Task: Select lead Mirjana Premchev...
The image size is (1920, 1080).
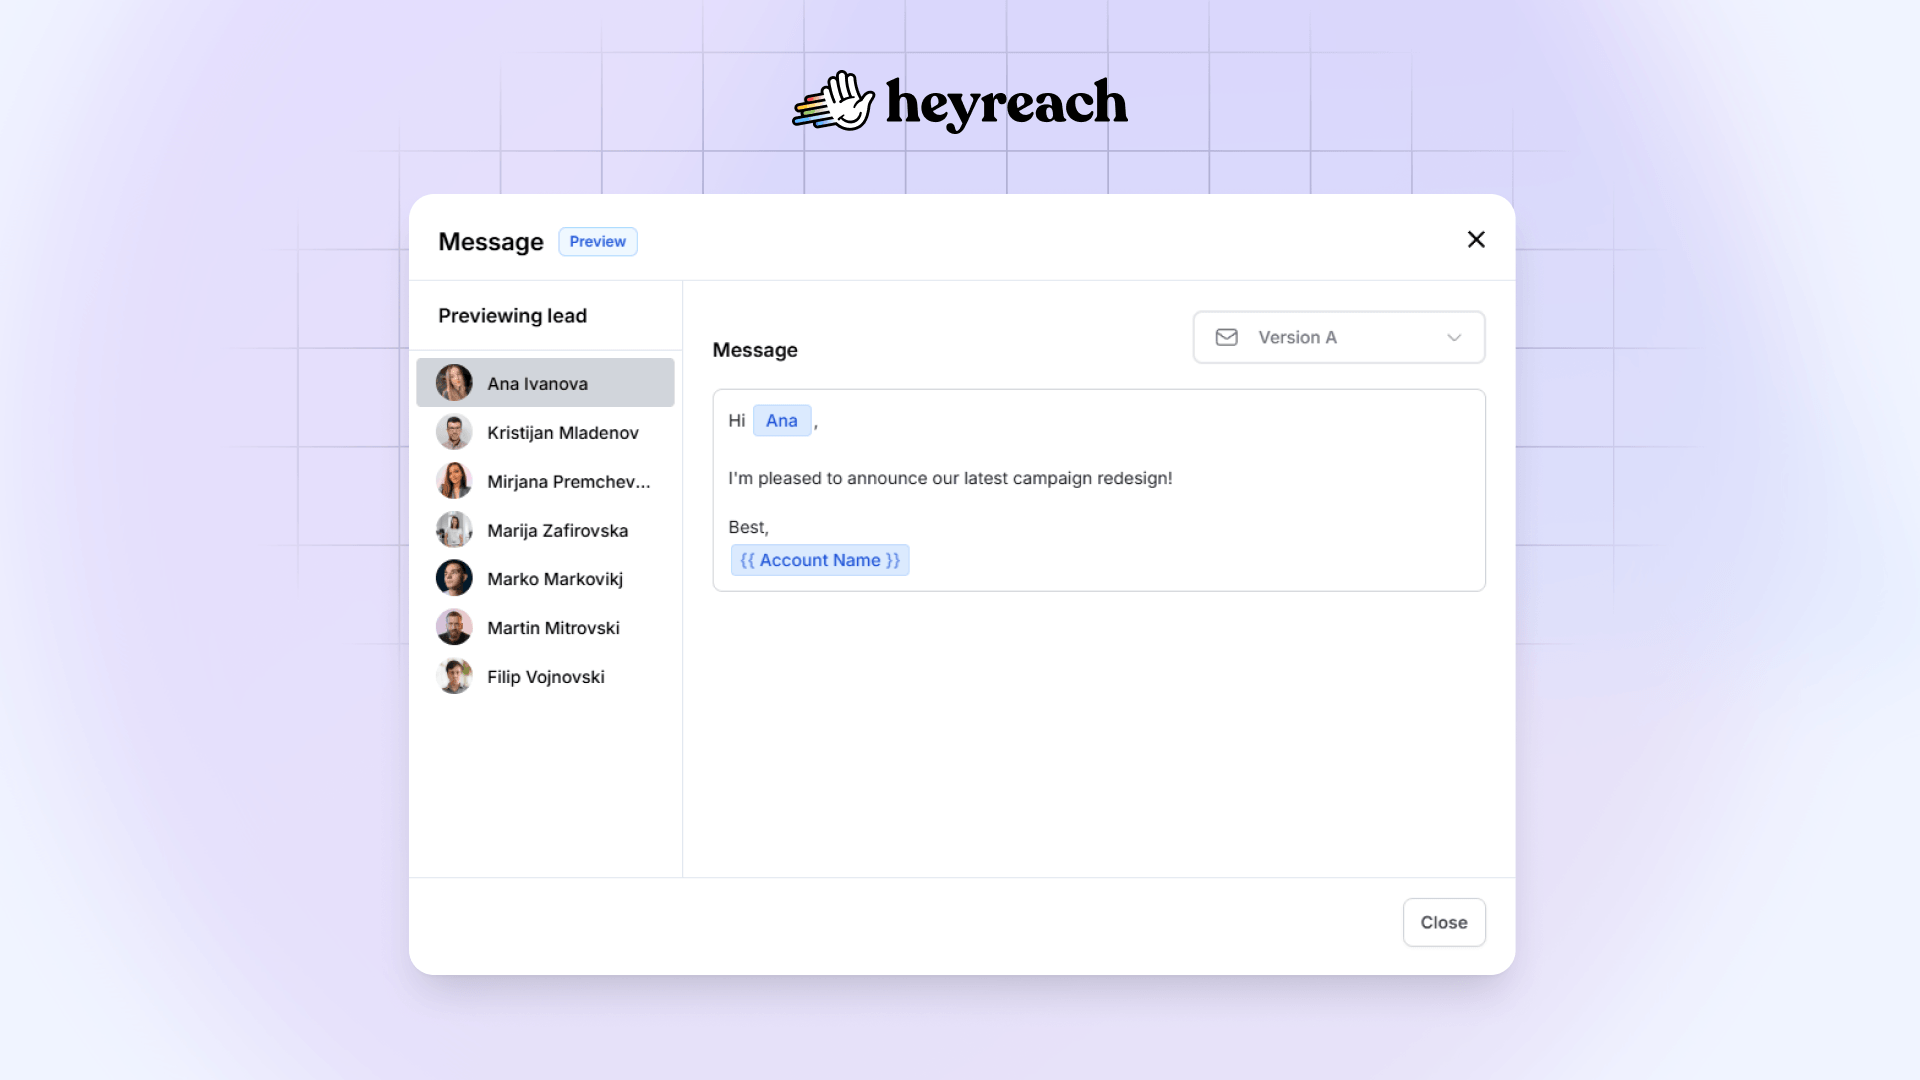Action: [545, 481]
